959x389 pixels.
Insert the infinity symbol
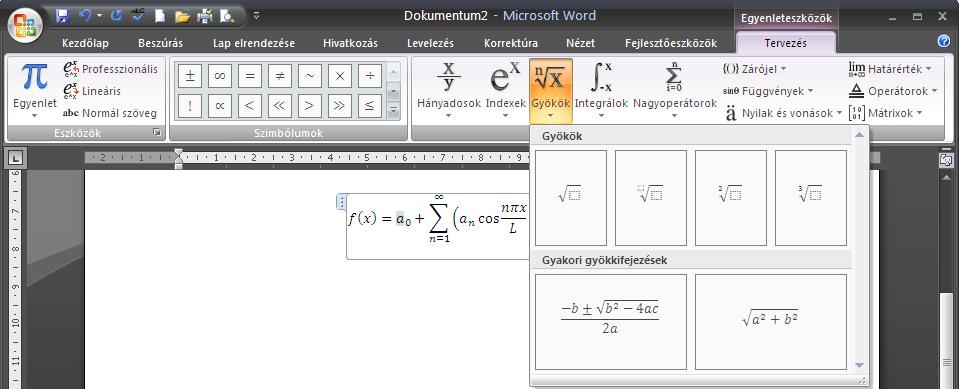[x=220, y=76]
